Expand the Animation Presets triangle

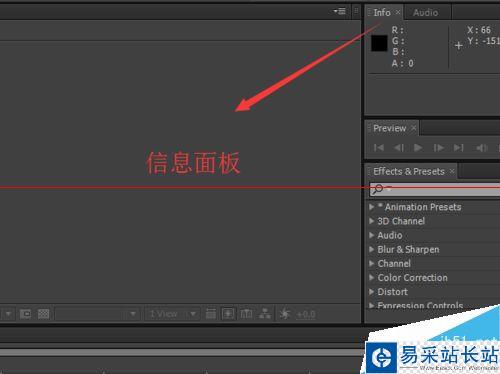tap(372, 207)
